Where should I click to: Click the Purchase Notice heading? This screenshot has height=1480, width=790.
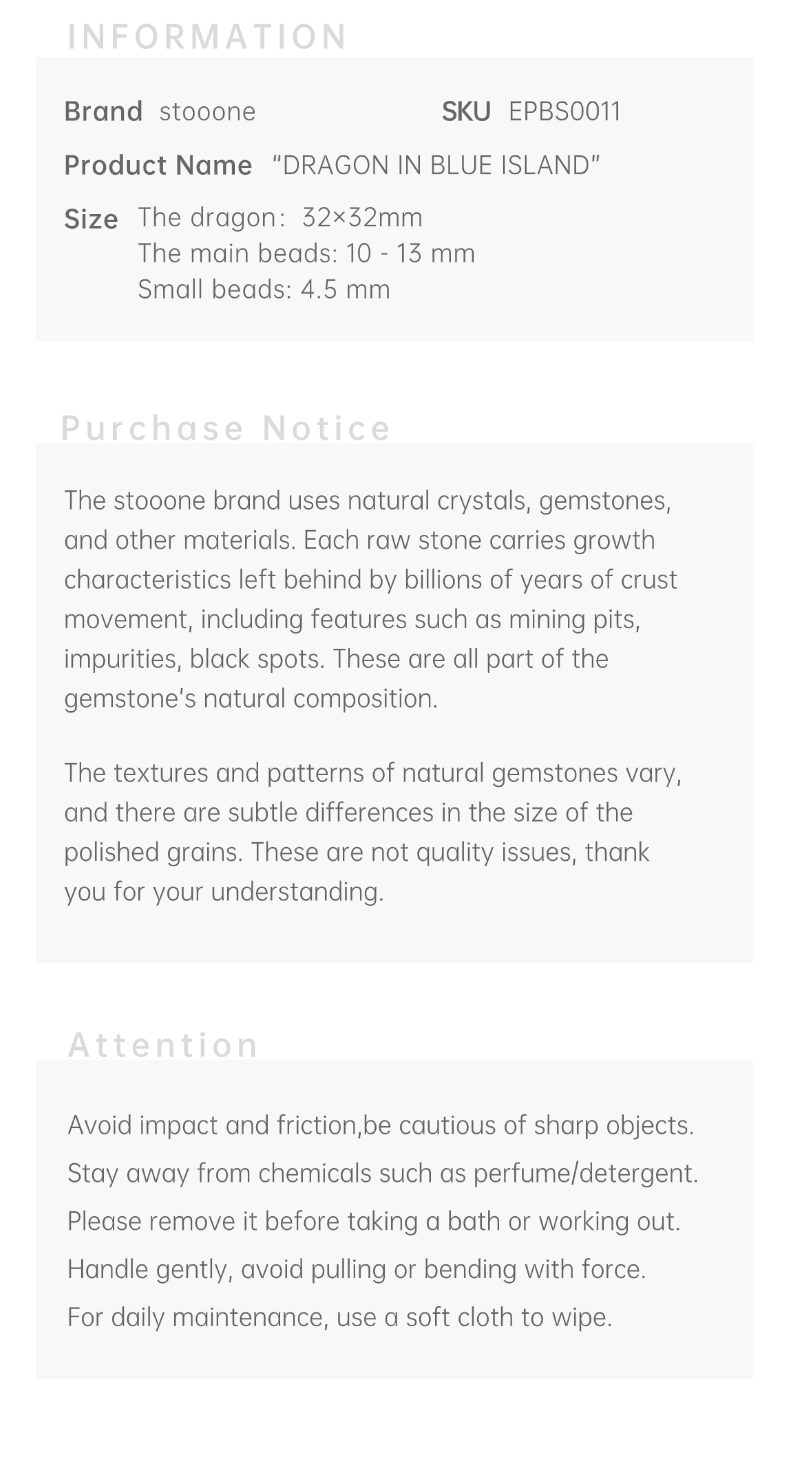[226, 428]
